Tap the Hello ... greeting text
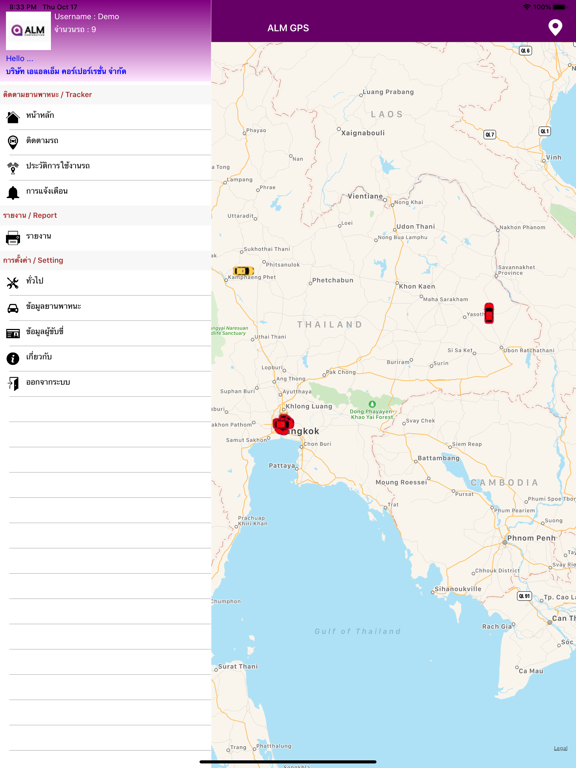The width and height of the screenshot is (576, 768). (20, 58)
